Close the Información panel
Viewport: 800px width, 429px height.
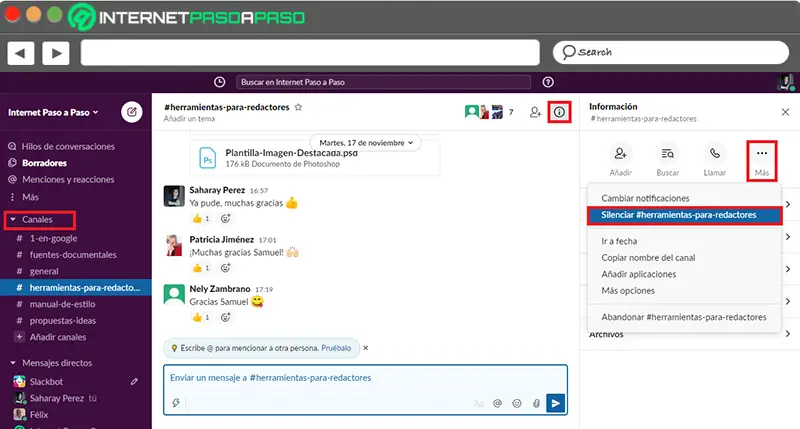[785, 112]
